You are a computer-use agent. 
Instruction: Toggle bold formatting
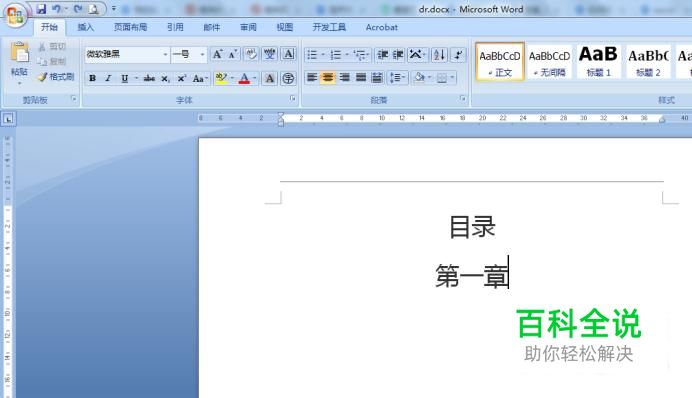tap(92, 79)
